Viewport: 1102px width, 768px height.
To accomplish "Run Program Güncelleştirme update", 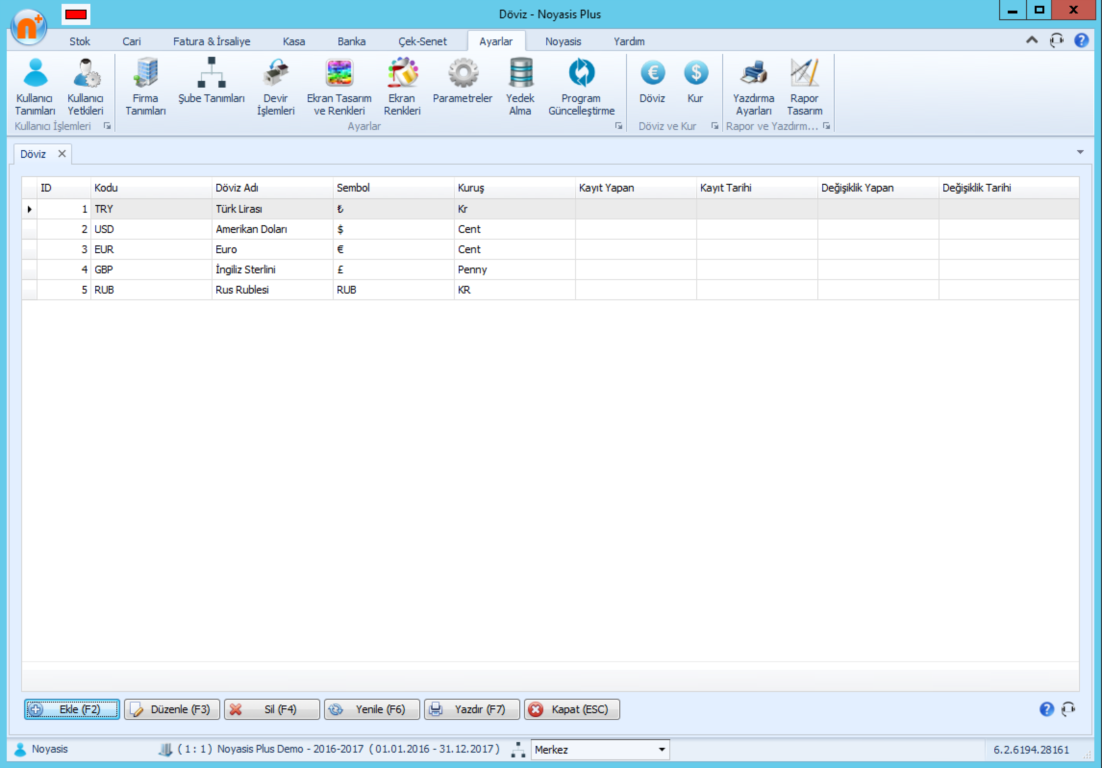I will tap(581, 86).
